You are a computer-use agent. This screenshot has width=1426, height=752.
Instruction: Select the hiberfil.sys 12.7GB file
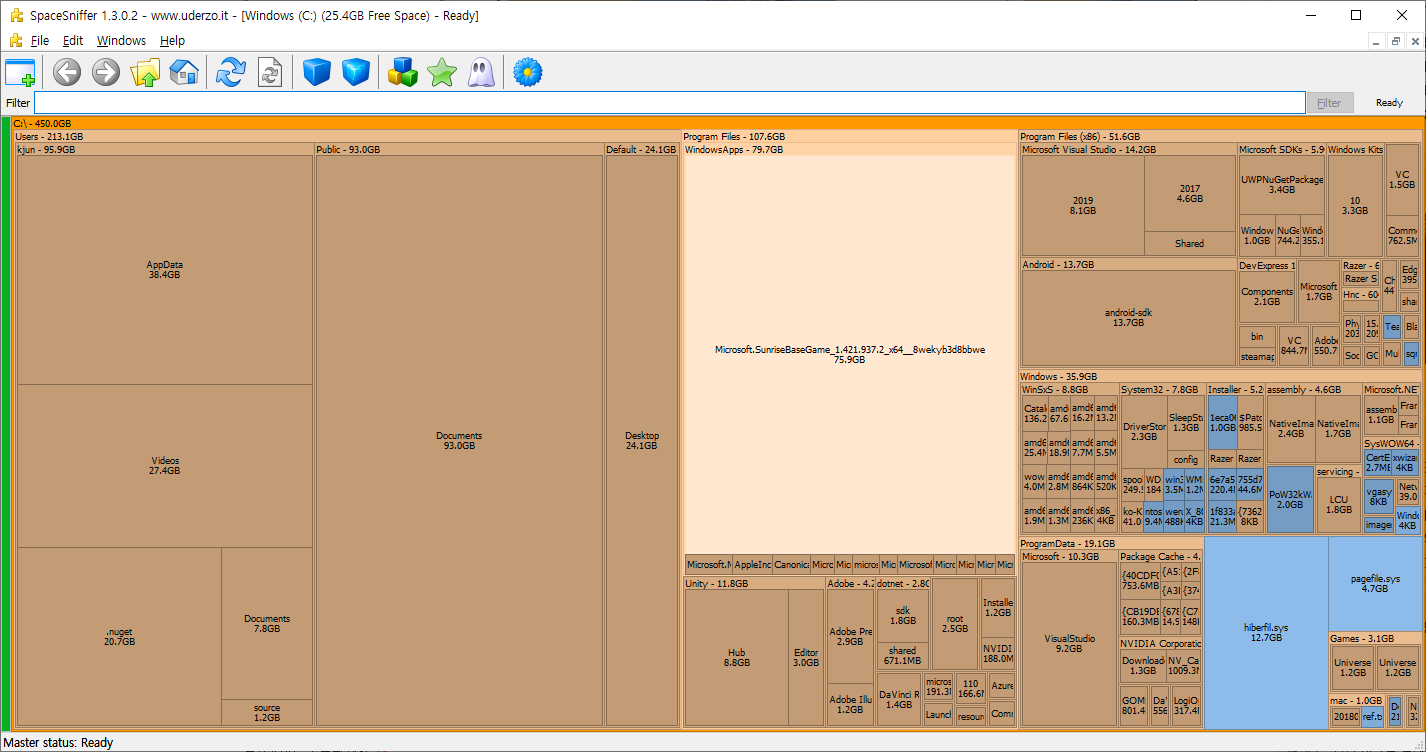(1266, 632)
